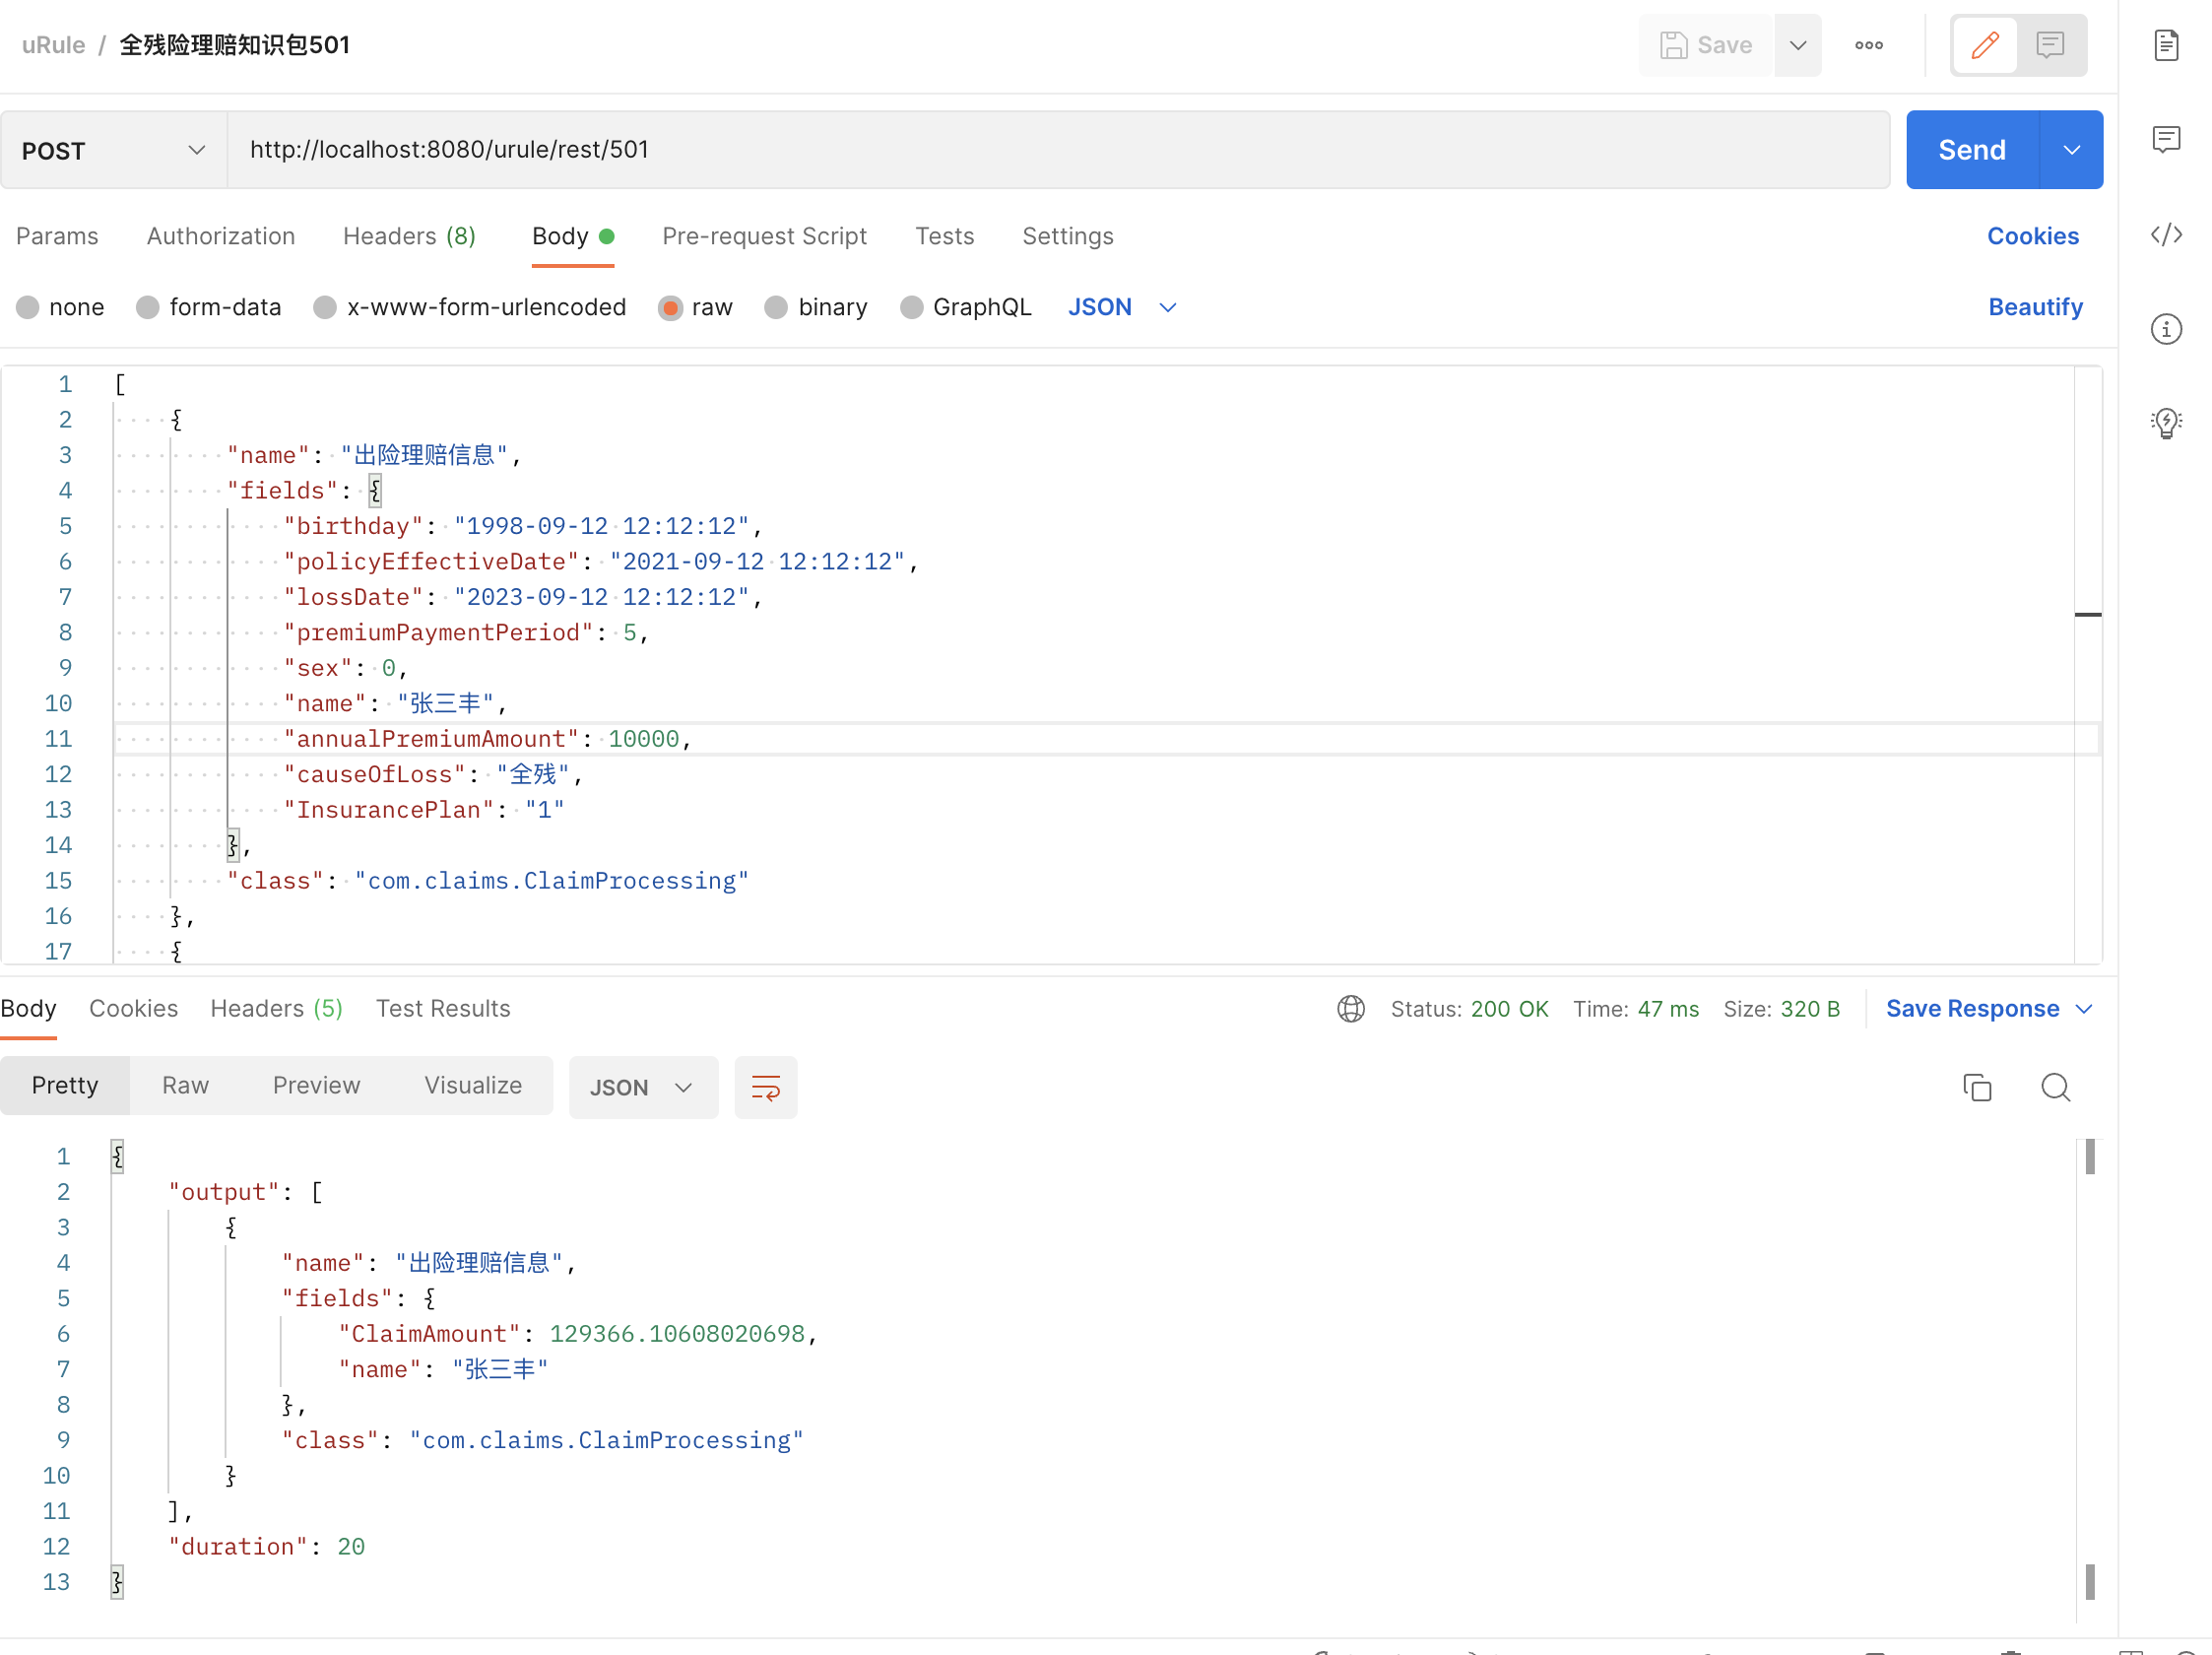Select the form-data radio option
2212x1655 pixels.
[x=148, y=307]
